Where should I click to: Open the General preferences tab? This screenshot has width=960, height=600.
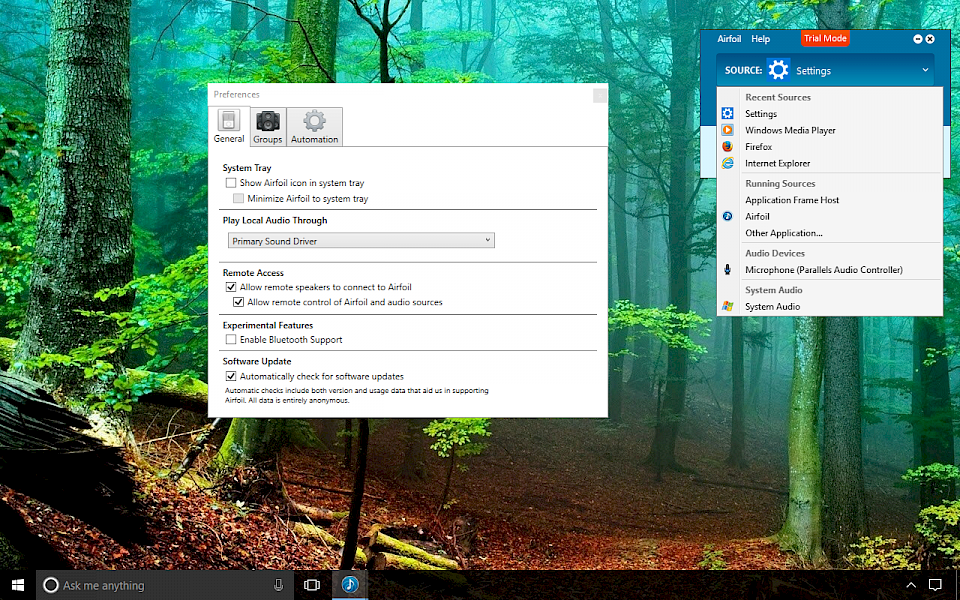pyautogui.click(x=229, y=126)
